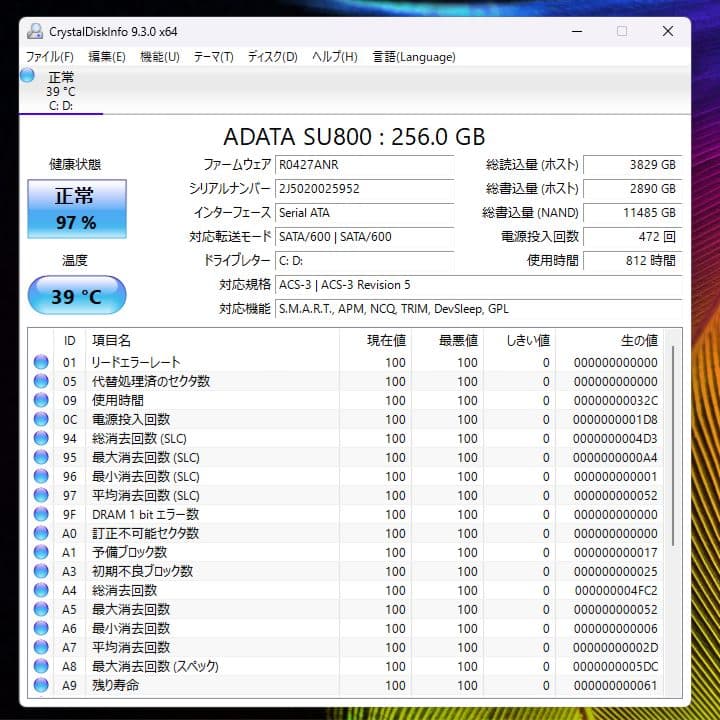Click total NAND writes value 11485 GB
Screen dimensions: 720x720
point(633,213)
